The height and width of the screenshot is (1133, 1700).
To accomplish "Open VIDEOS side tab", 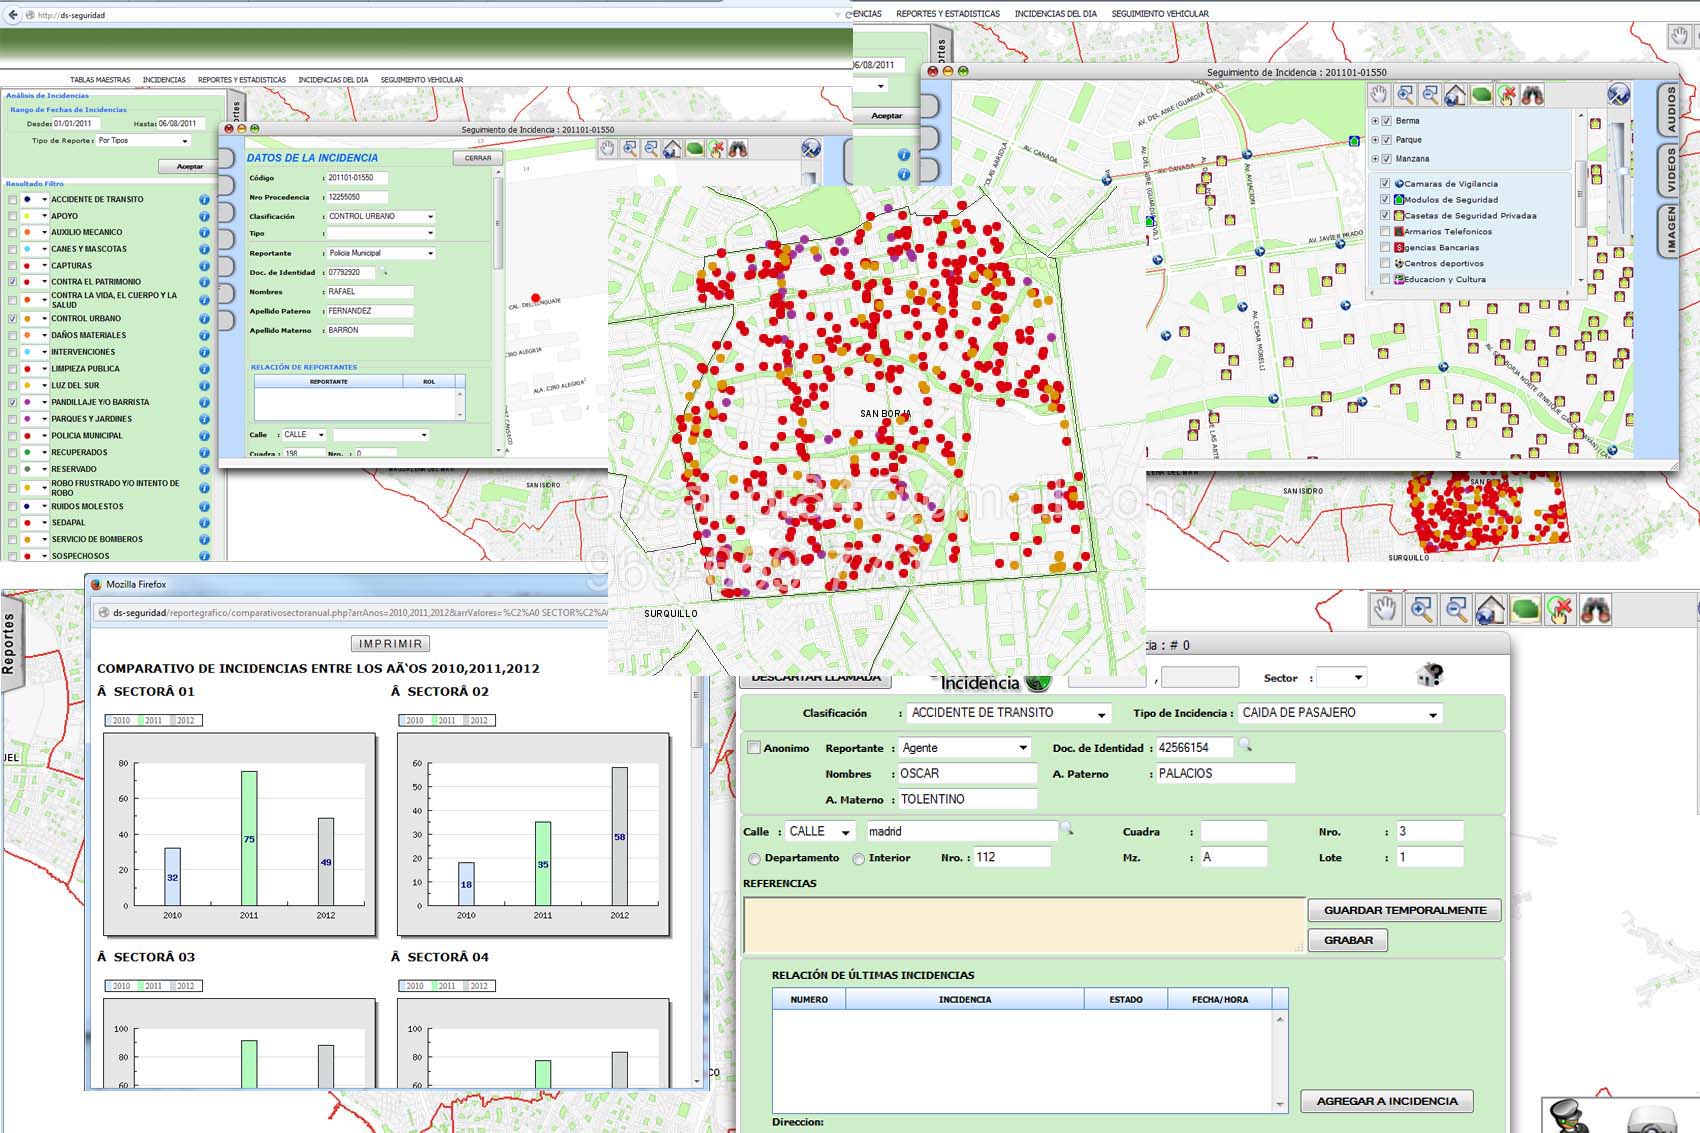I will 1670,170.
